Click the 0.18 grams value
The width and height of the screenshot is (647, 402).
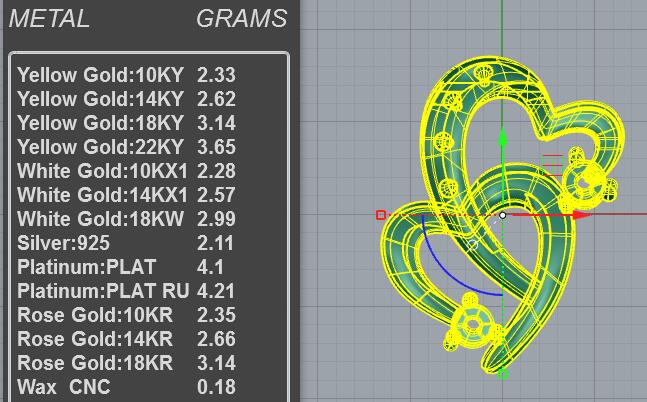(x=216, y=387)
